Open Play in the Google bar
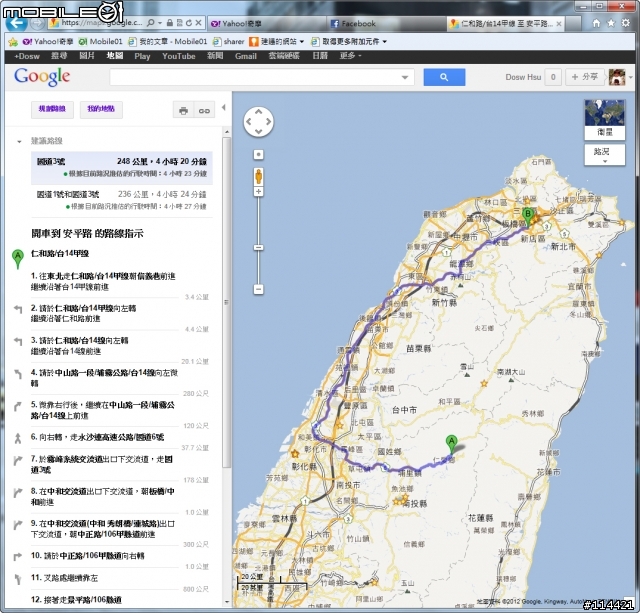640x613 pixels. pos(142,56)
